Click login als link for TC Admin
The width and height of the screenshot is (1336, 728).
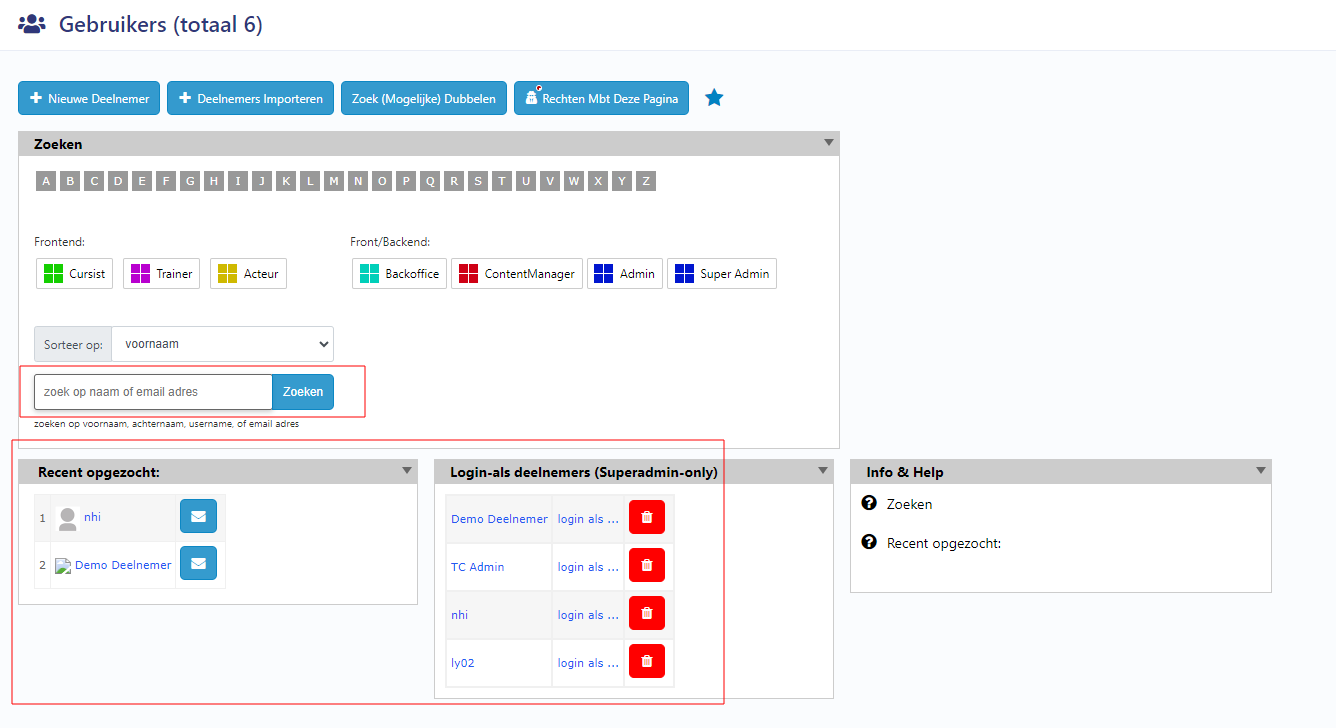(x=588, y=567)
